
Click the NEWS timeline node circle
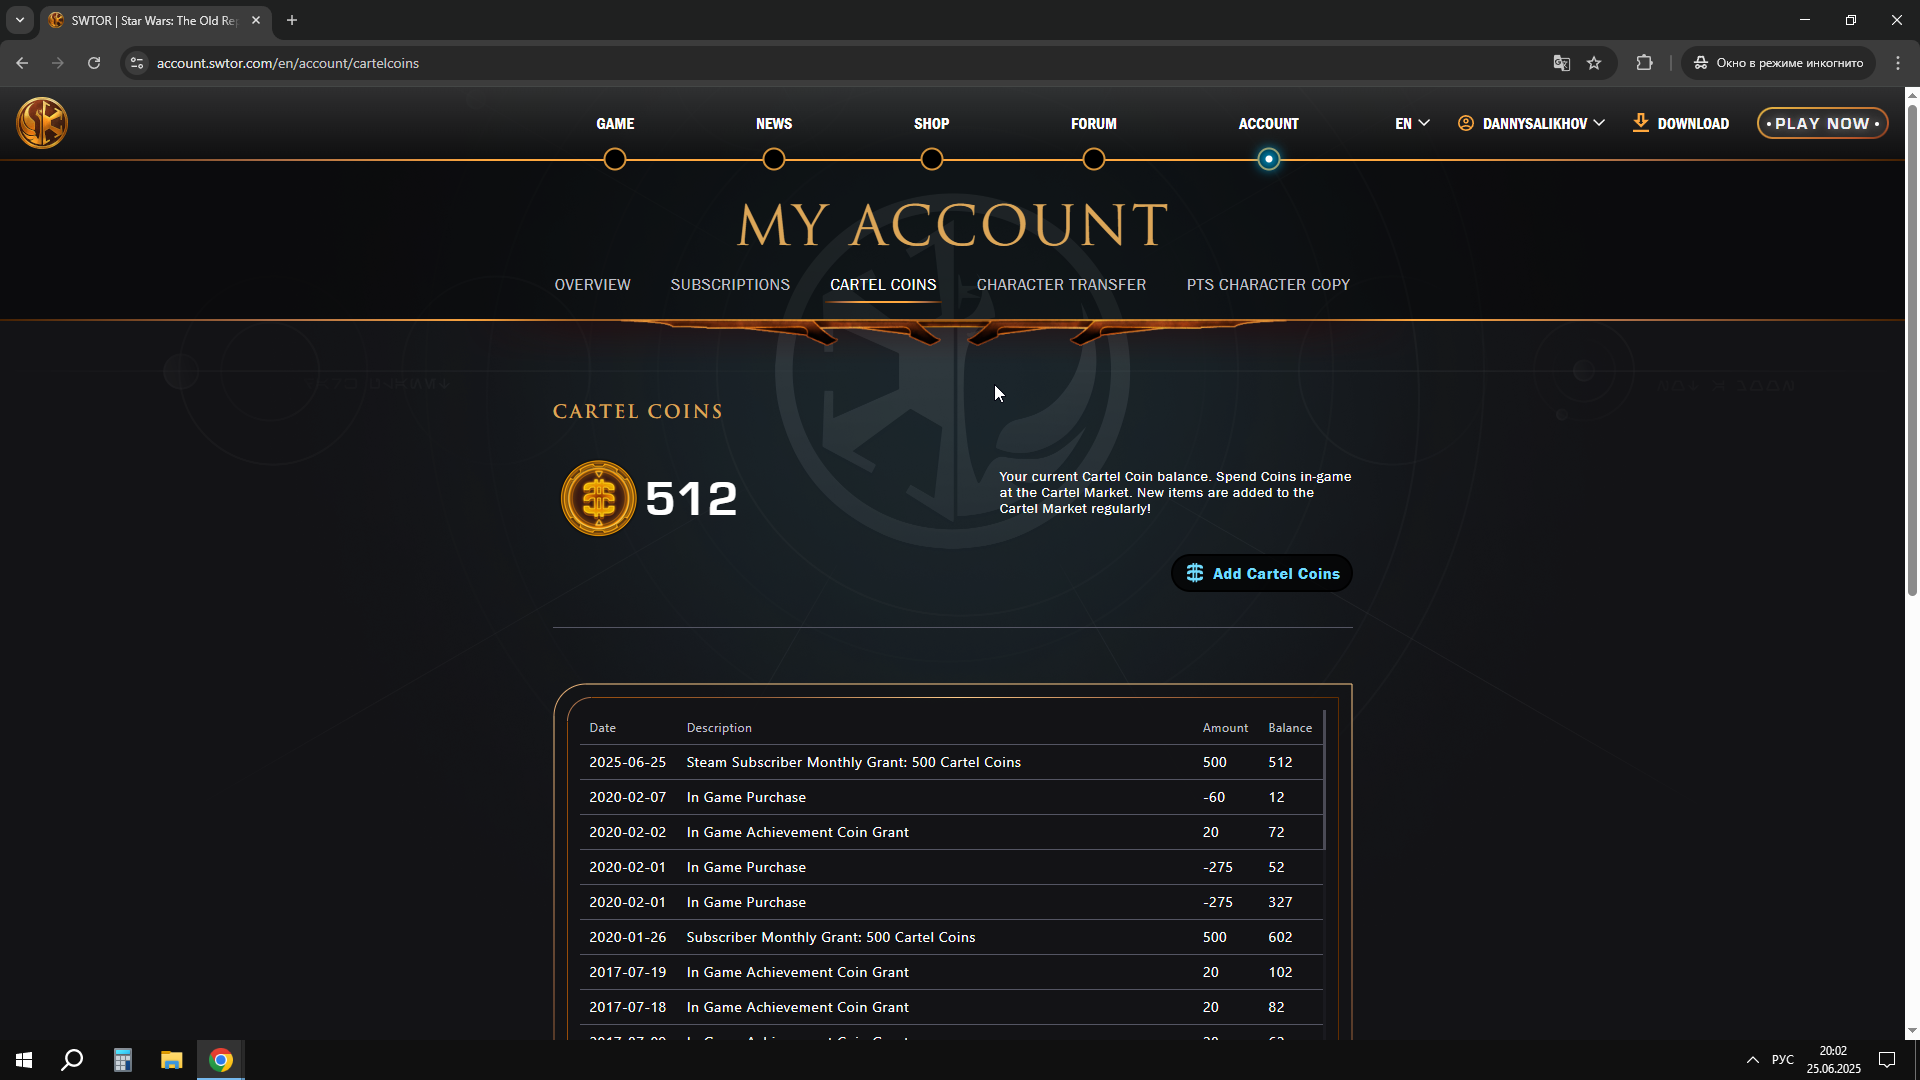click(774, 159)
